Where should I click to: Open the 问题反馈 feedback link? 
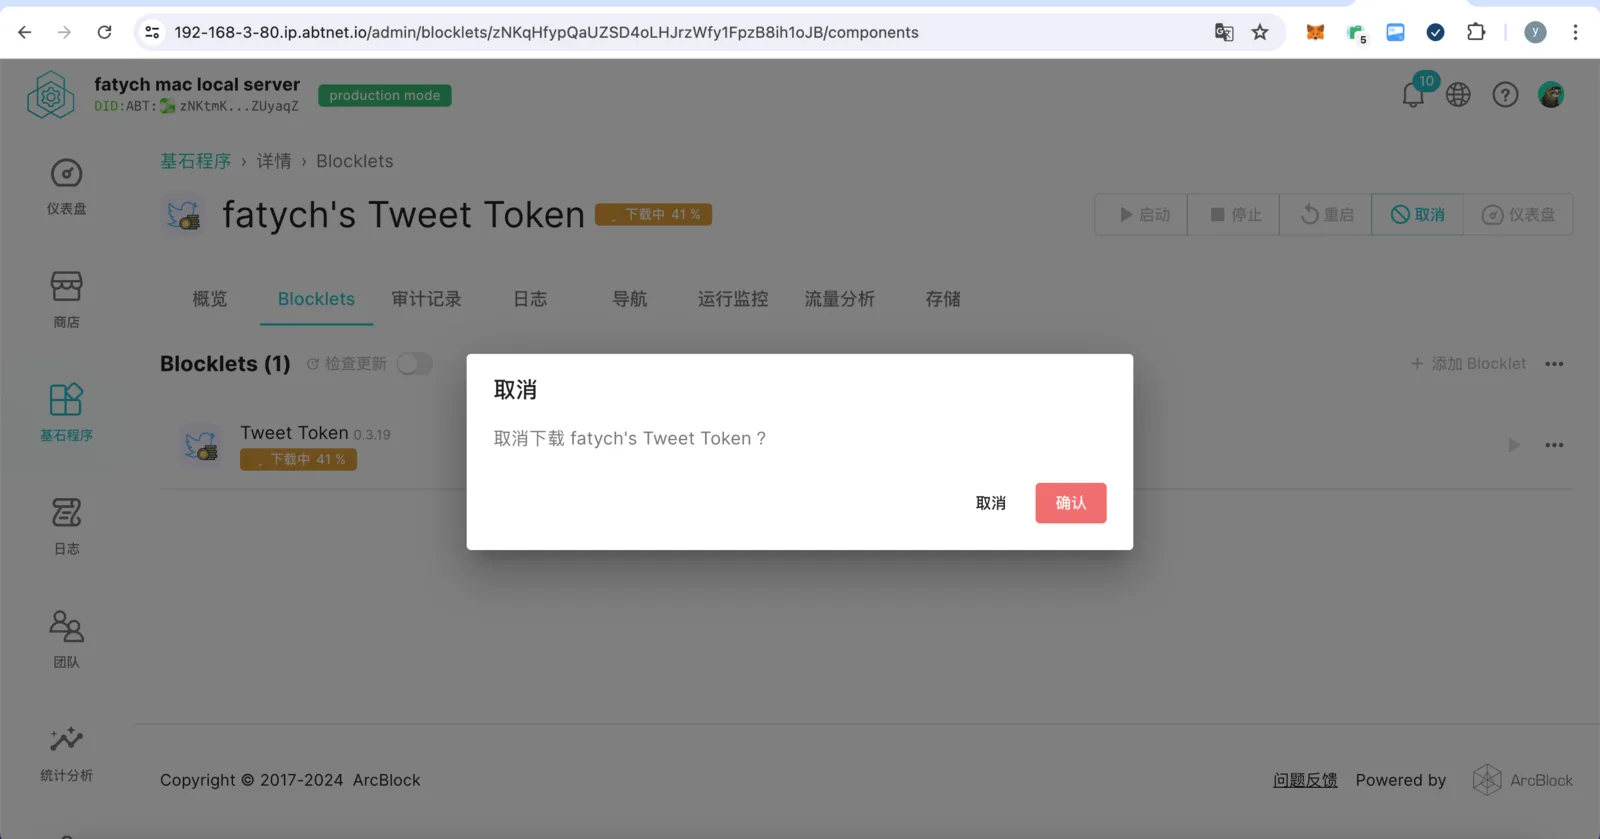(x=1305, y=780)
